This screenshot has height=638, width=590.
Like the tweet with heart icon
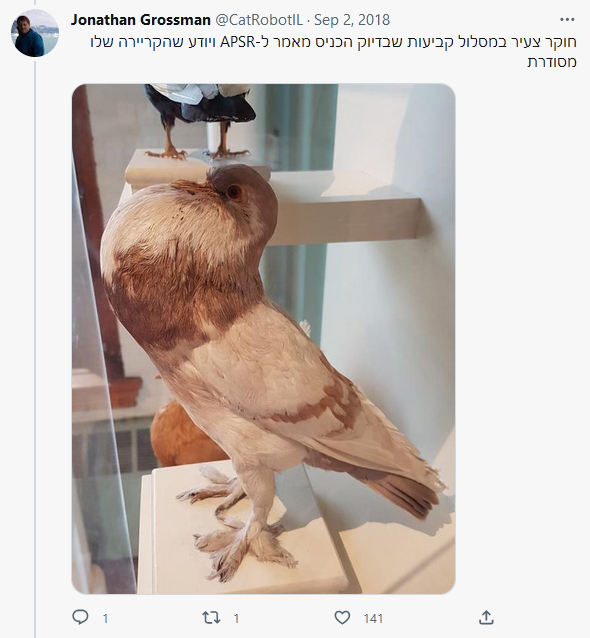coord(342,618)
